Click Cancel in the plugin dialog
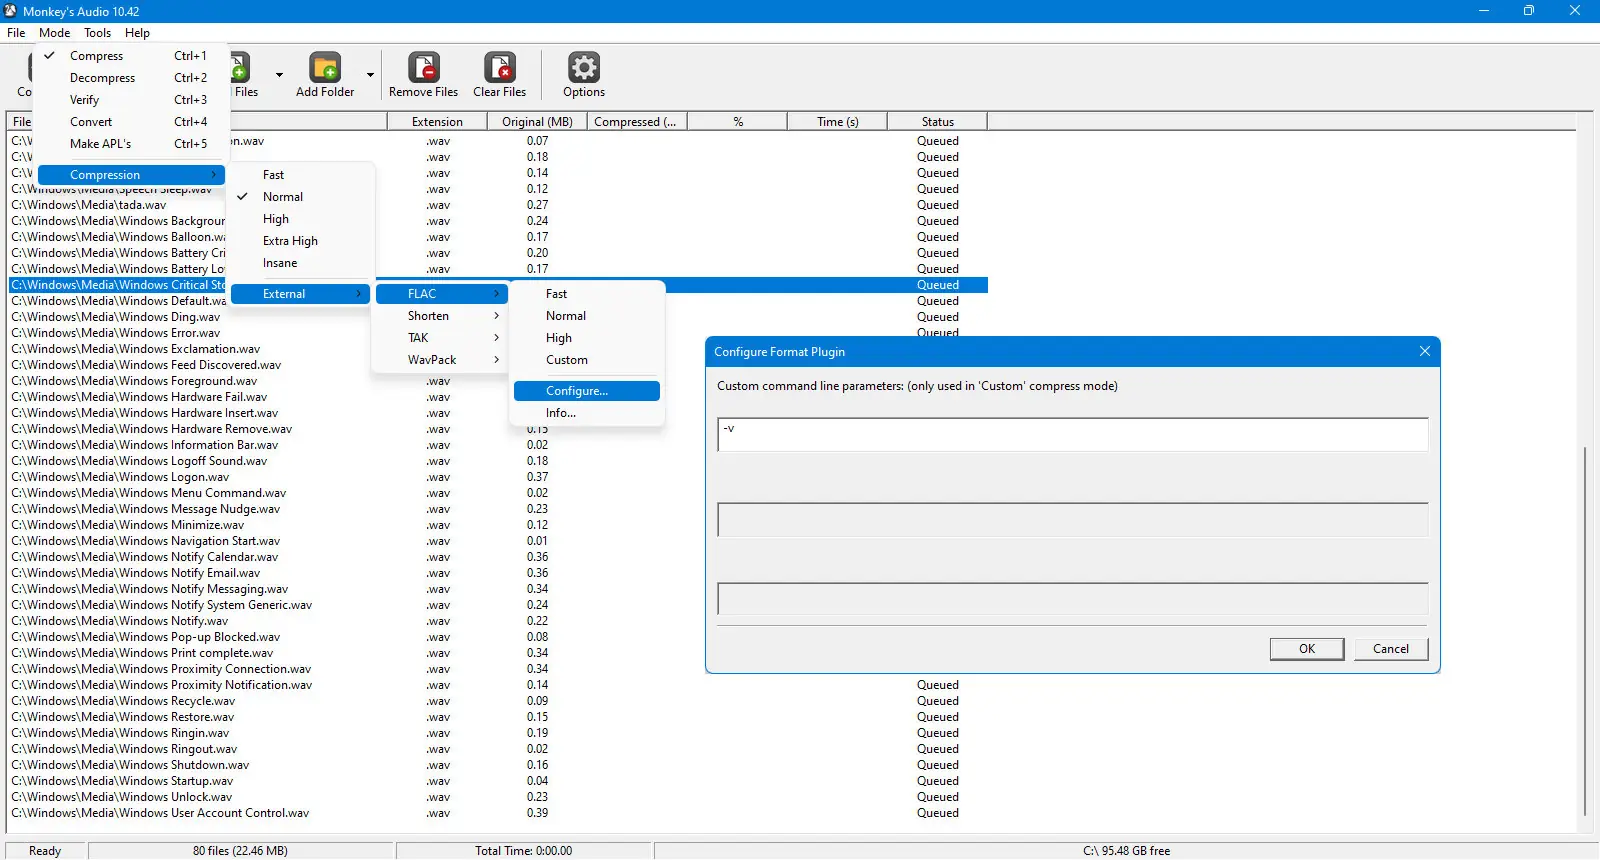Screen dimensions: 1600x860 click(1391, 649)
